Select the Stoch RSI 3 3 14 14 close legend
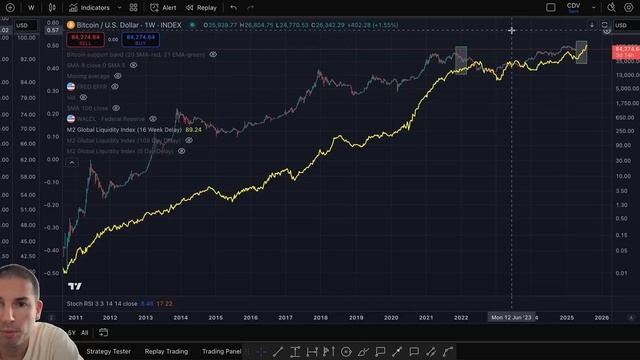This screenshot has height=360, width=640. click(102, 304)
